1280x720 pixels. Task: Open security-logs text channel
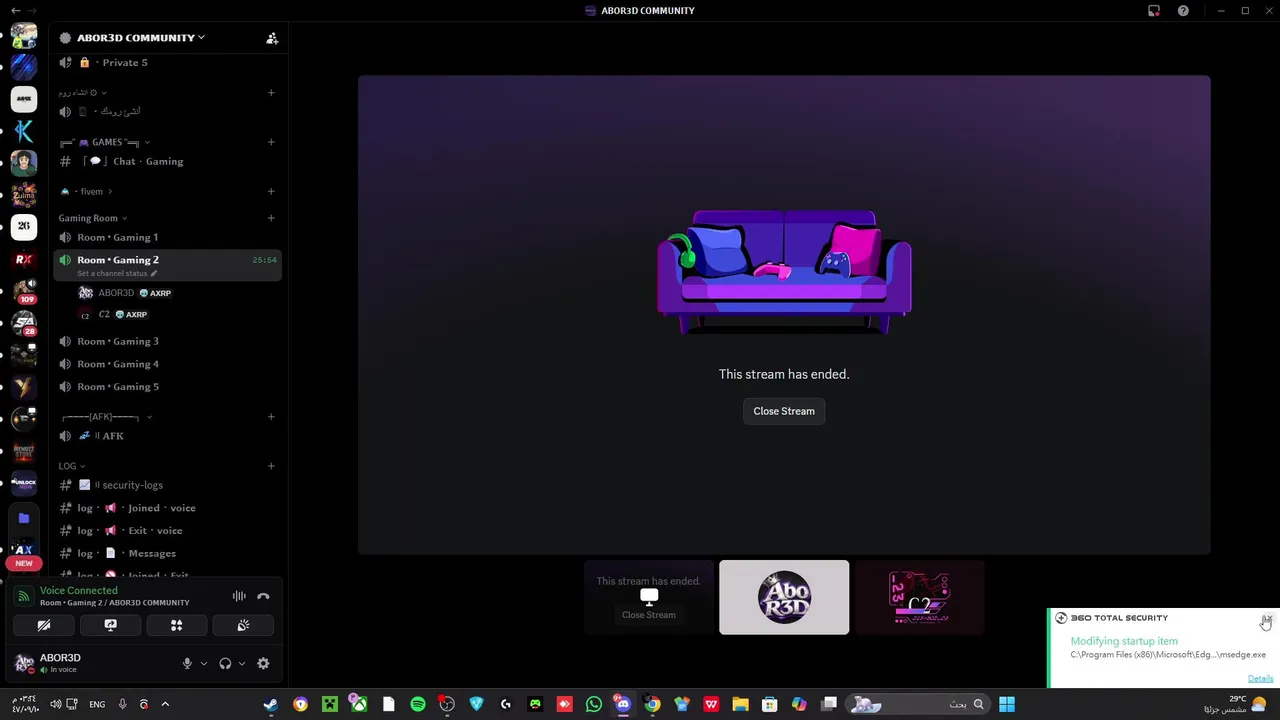[168, 485]
